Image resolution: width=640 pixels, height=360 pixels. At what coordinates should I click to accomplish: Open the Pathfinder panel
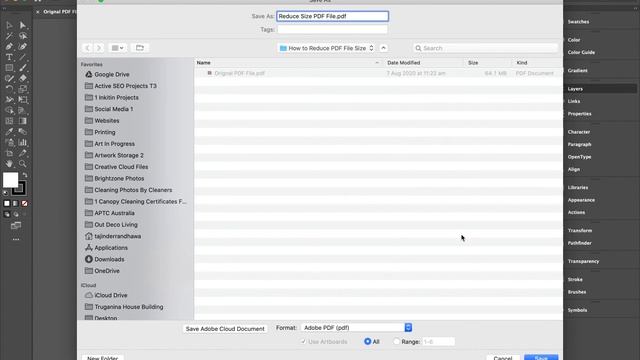pyautogui.click(x=579, y=243)
